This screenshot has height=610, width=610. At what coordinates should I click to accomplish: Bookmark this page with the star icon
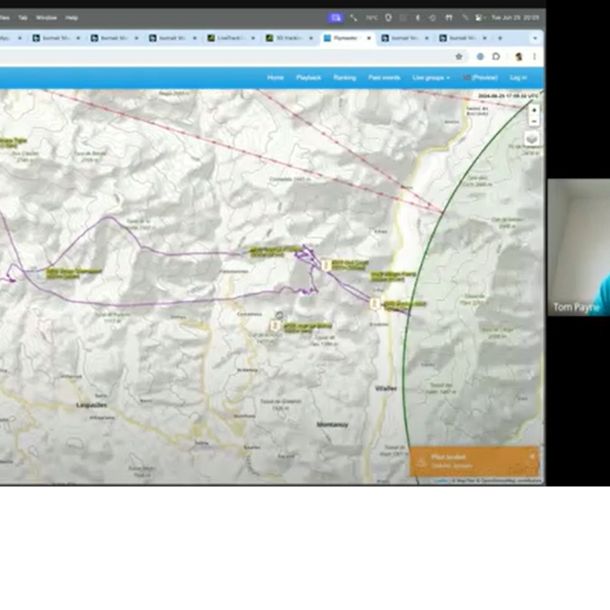[x=459, y=57]
